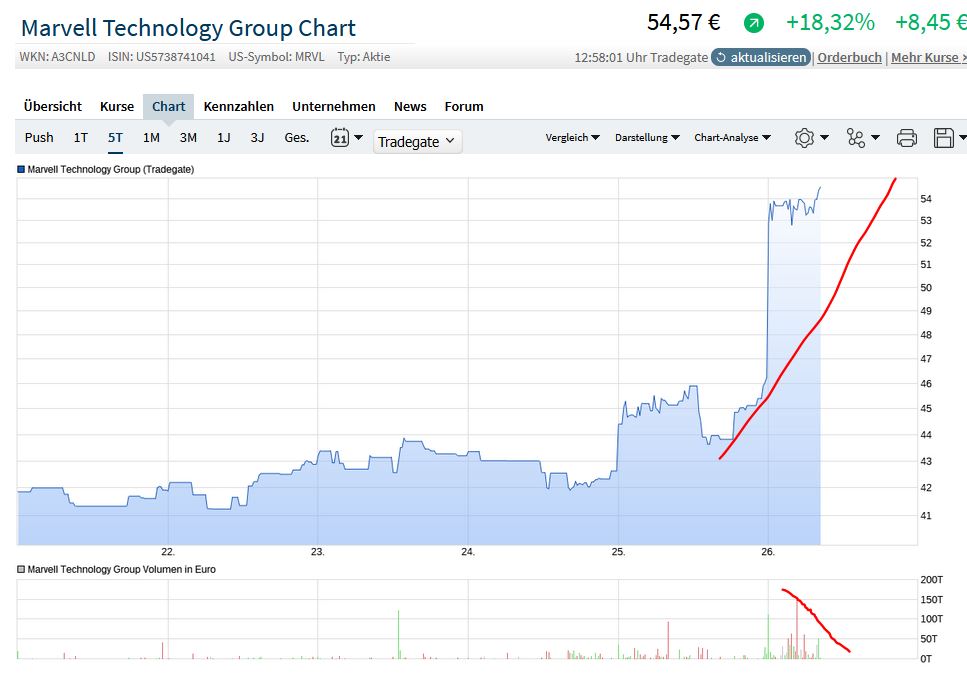Follow the Mehr Kurse link

(928, 57)
